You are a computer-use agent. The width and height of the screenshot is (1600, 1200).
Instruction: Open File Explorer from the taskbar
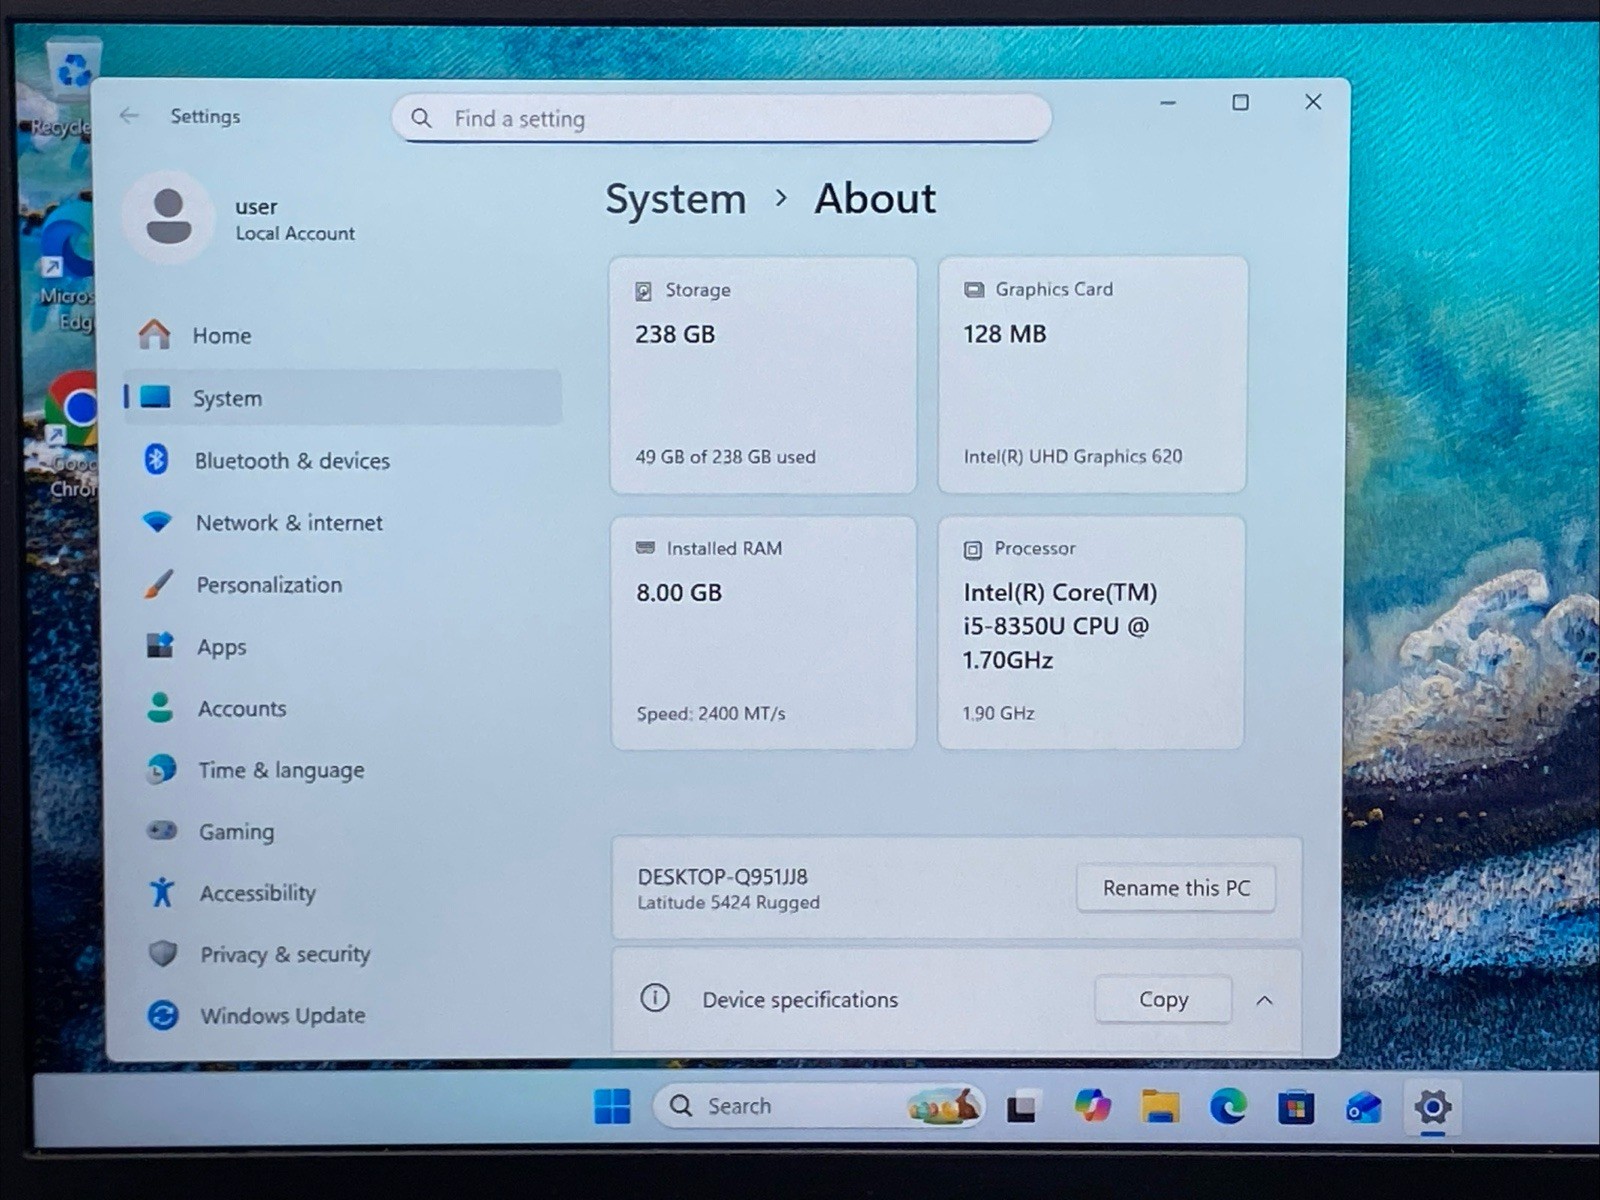pos(1160,1106)
